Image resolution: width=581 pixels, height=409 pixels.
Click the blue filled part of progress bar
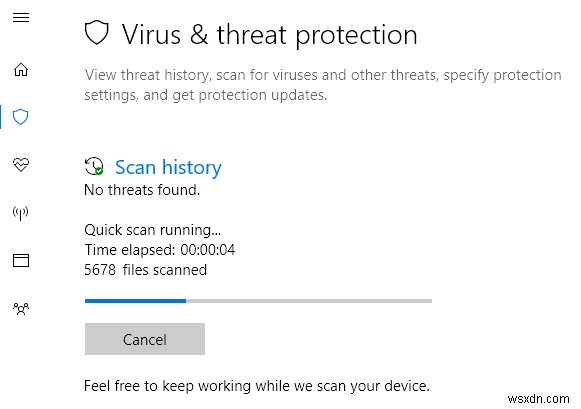(x=135, y=301)
